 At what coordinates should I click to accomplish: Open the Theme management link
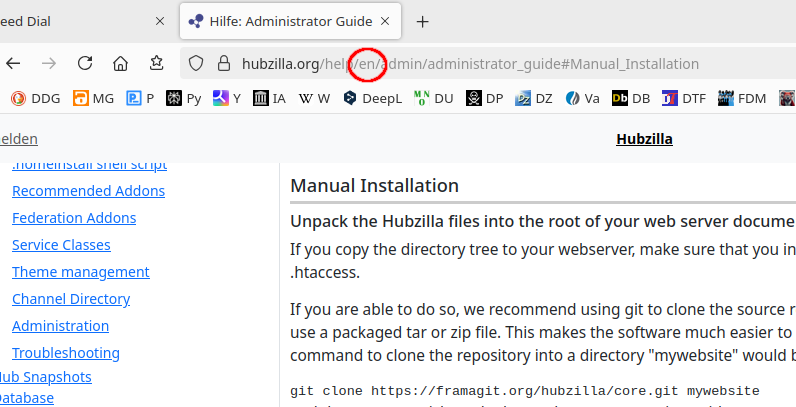coord(80,272)
